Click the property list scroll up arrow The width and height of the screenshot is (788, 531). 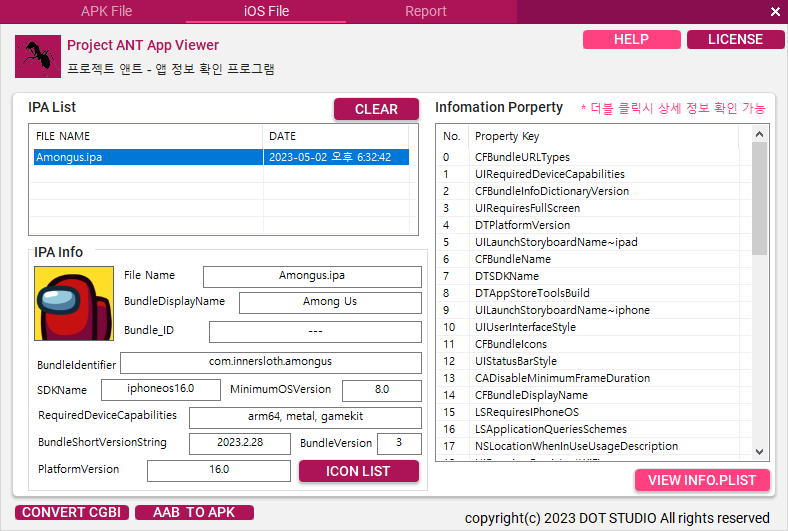click(759, 134)
